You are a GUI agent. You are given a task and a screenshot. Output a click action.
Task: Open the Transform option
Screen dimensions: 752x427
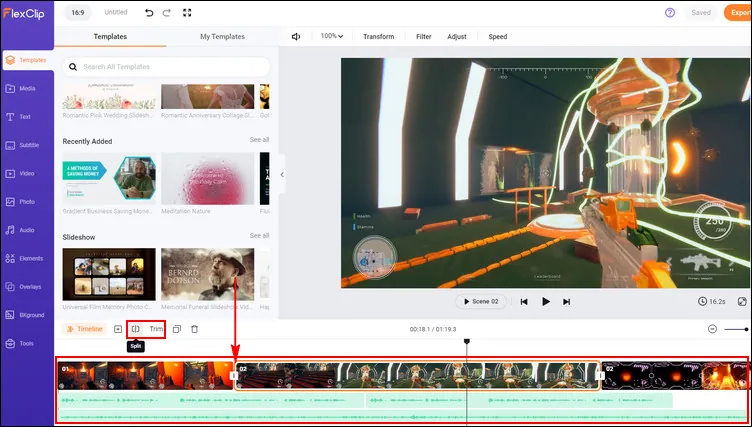click(x=378, y=36)
